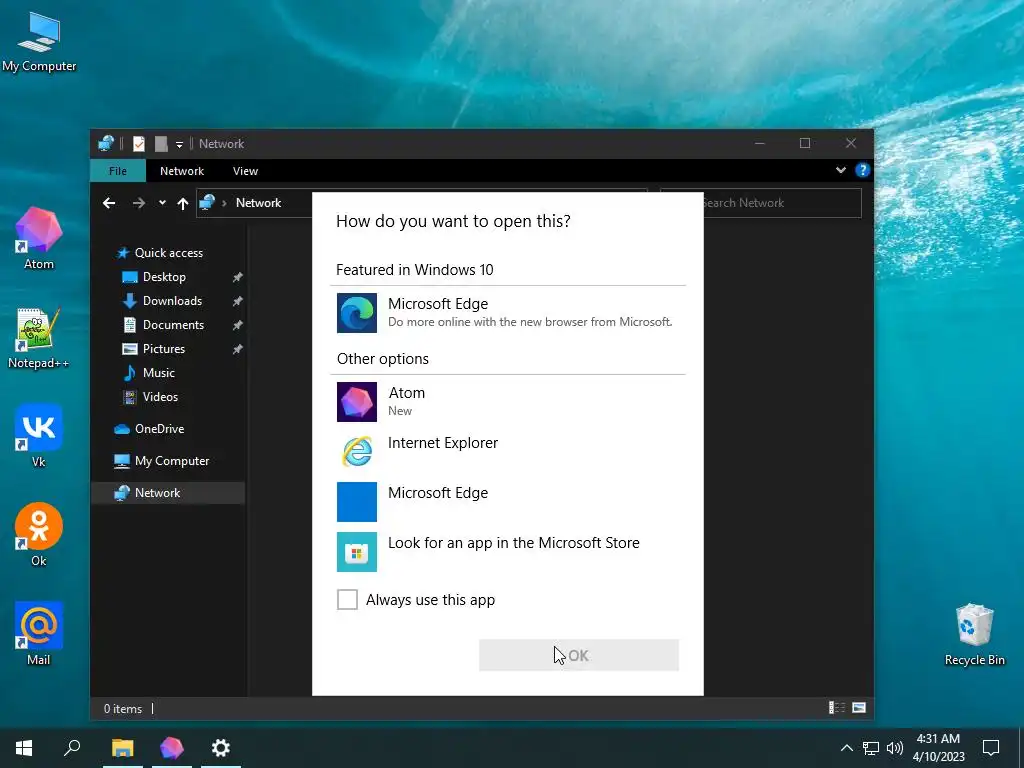Viewport: 1024px width, 768px height.
Task: Select the blue-square Microsoft Edge option
Action: coord(507,502)
